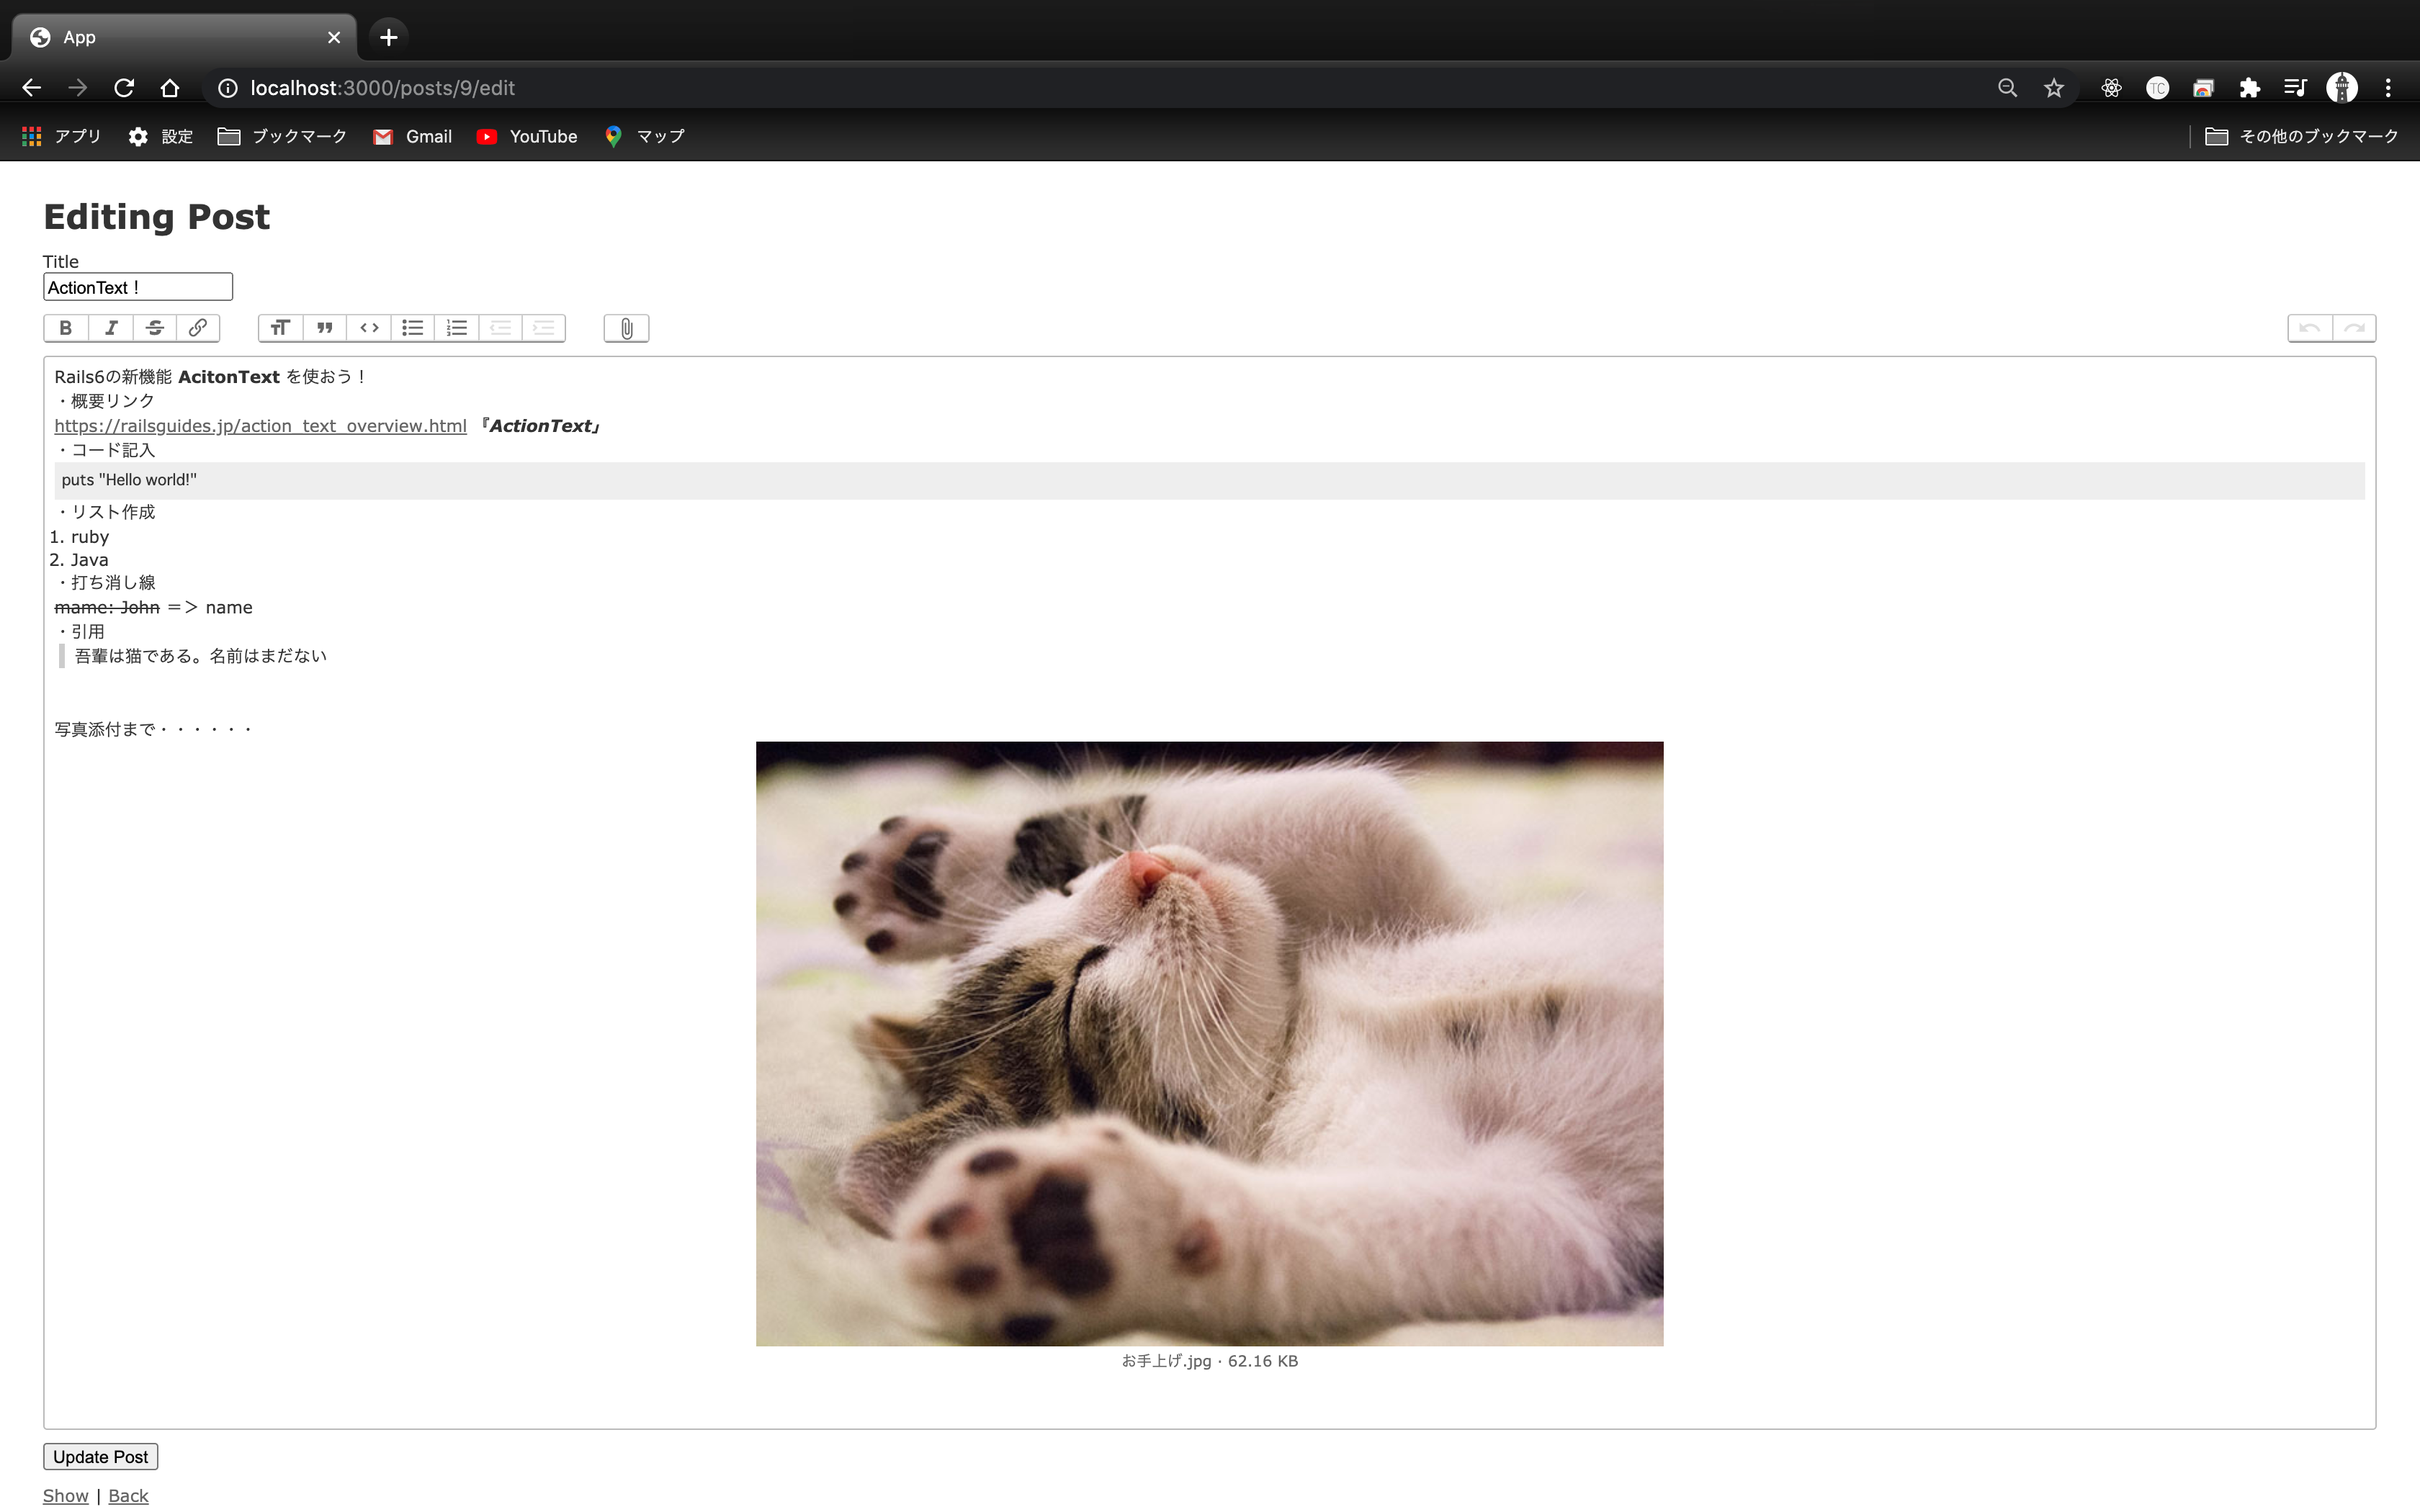Undo the last edit
This screenshot has width=2420, height=1512.
pos(2310,328)
